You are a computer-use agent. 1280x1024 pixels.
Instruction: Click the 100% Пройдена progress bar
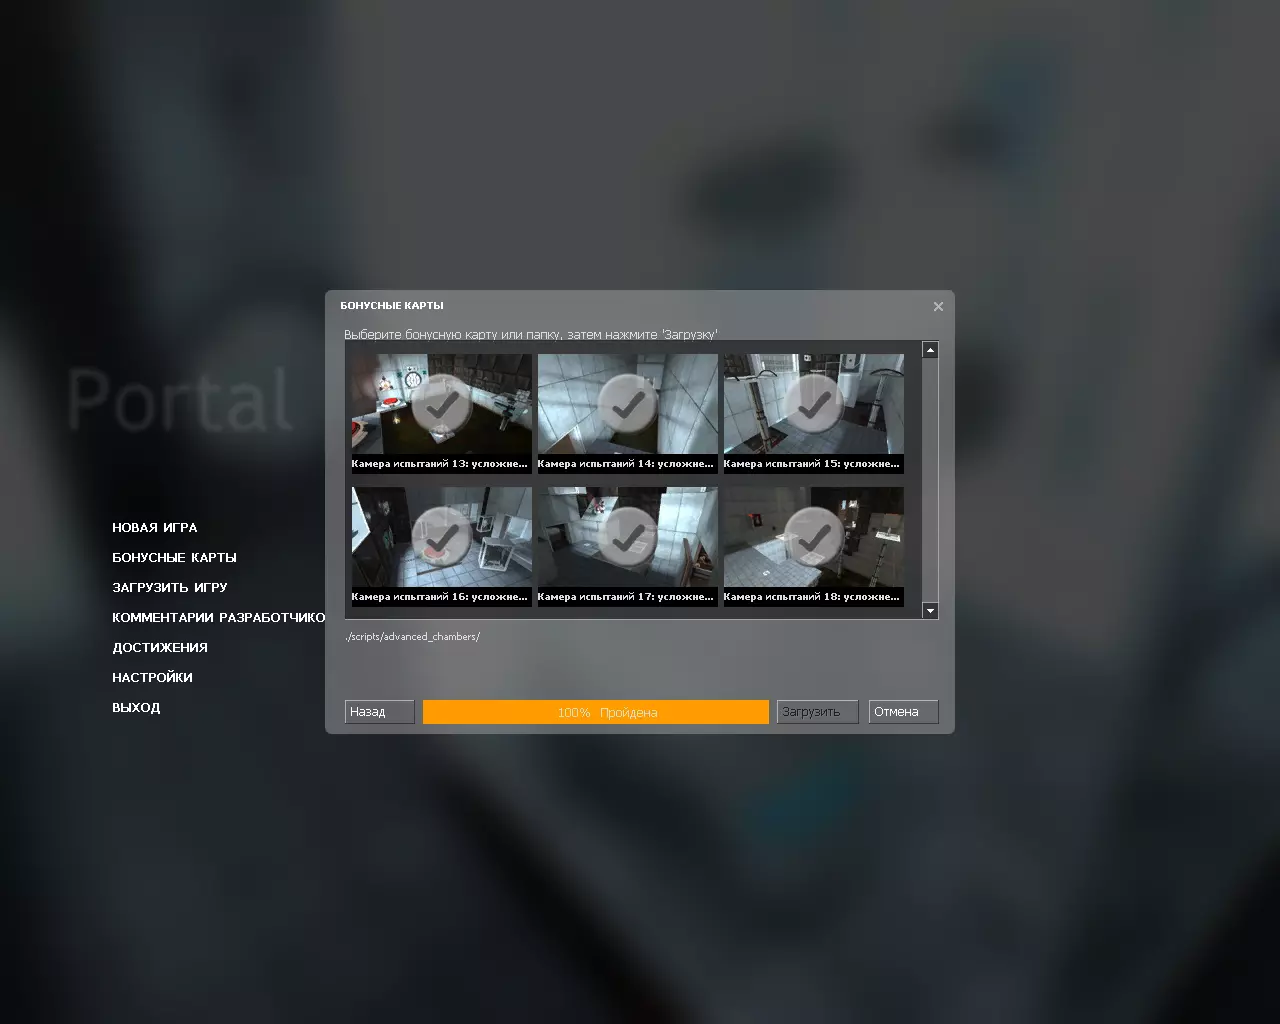click(x=596, y=712)
